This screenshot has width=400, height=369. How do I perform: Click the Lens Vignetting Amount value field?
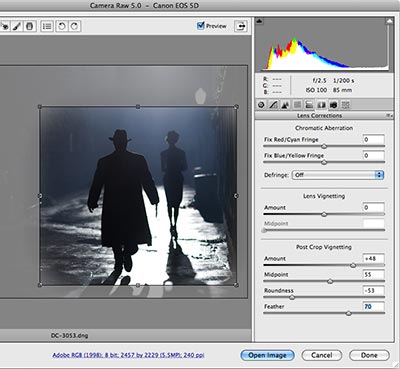tap(373, 207)
